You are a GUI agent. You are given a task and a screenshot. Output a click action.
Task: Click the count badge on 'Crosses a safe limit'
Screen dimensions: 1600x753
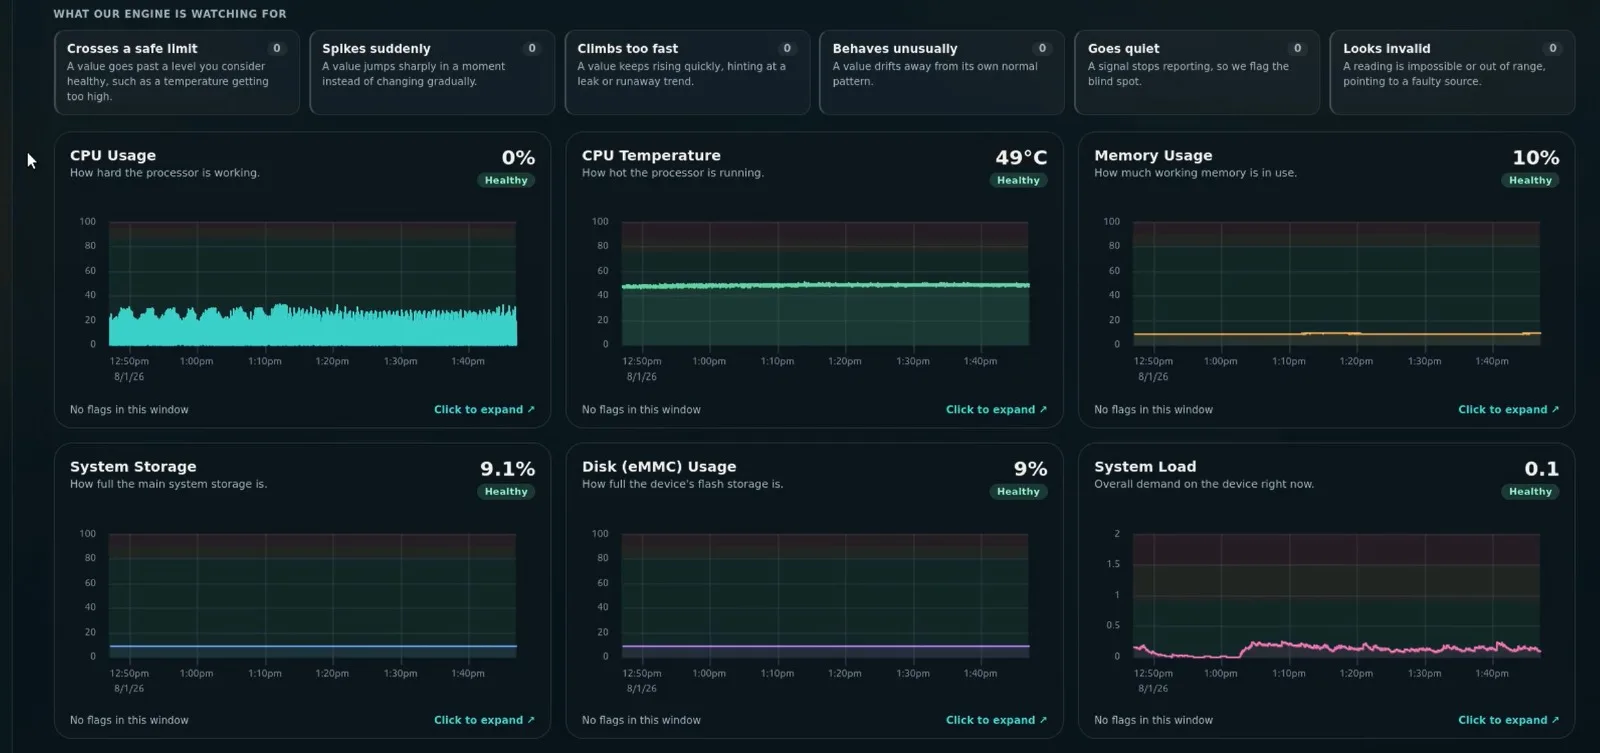(277, 48)
